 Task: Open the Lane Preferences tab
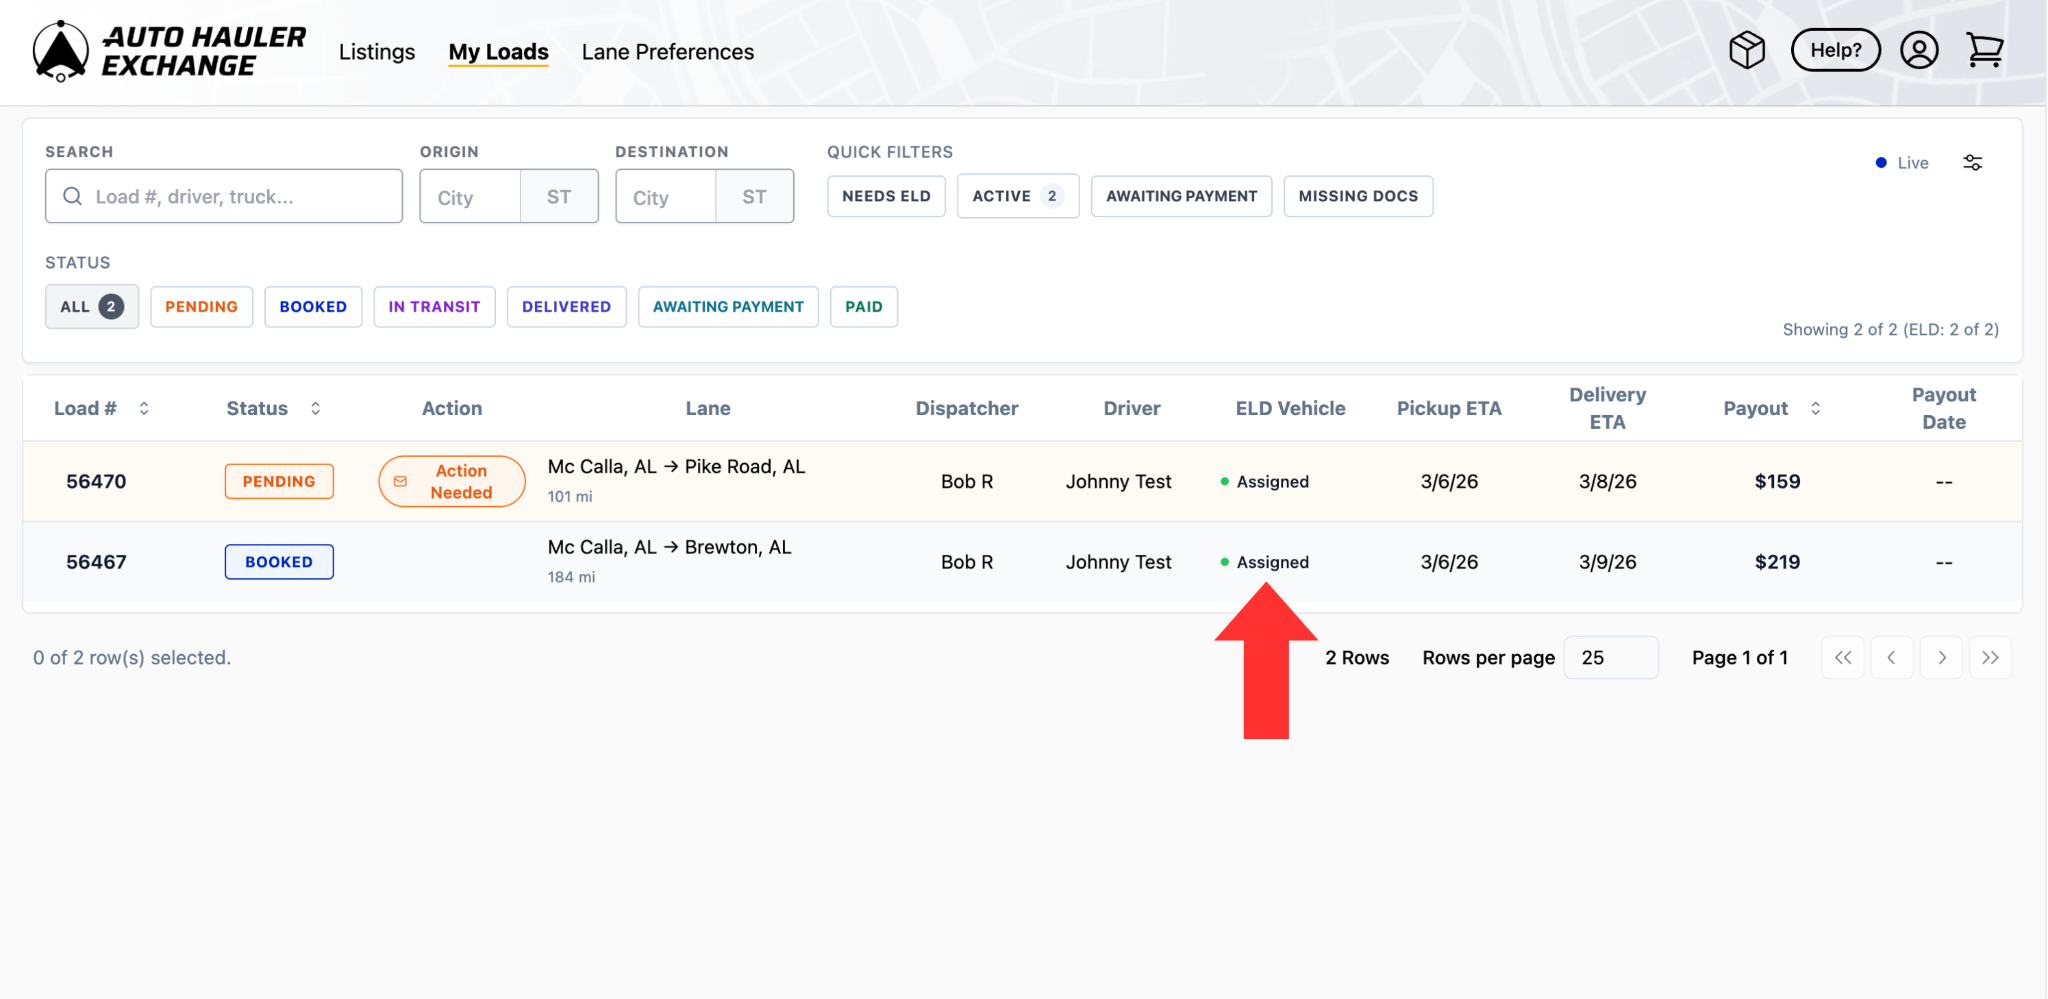(x=667, y=52)
